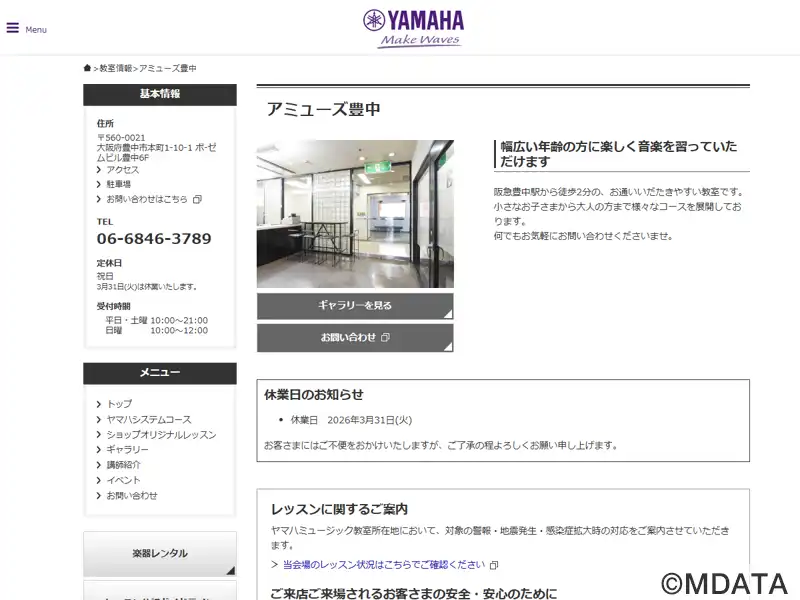Click phone number 06-6846-3789

click(x=154, y=238)
